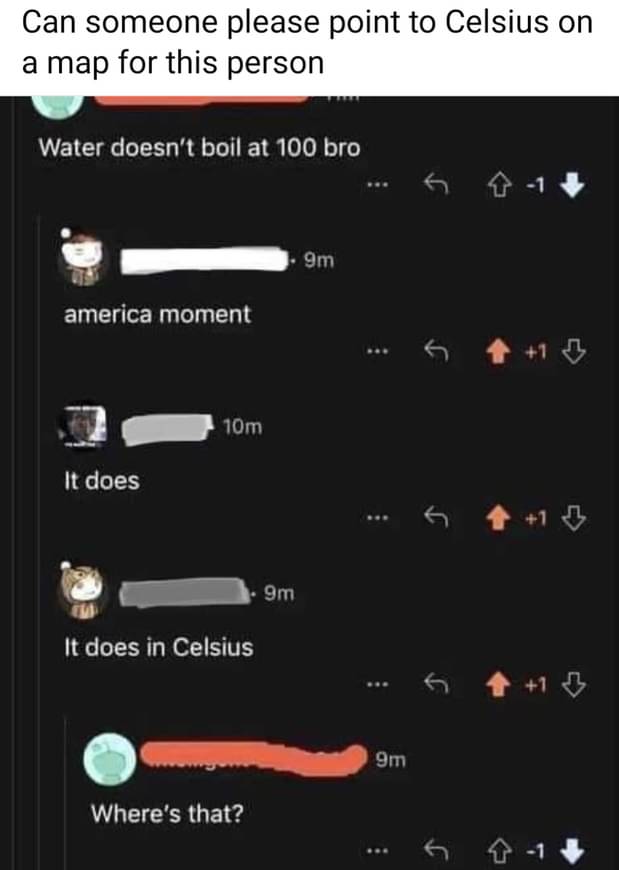Open profile picture of "It does" commenter
This screenshot has height=870, width=619.
coord(83,425)
